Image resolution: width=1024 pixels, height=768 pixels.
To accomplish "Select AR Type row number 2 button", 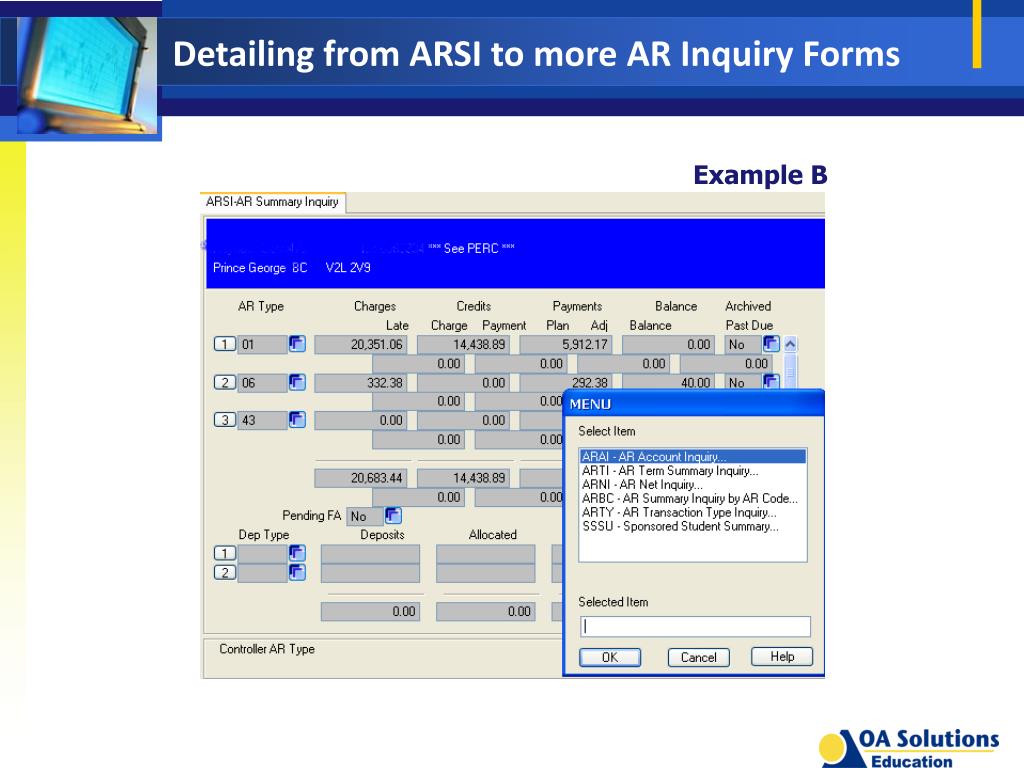I will click(225, 383).
